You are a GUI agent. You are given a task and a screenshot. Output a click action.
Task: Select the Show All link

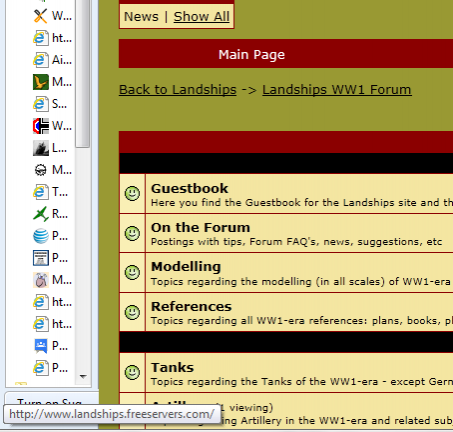point(202,16)
